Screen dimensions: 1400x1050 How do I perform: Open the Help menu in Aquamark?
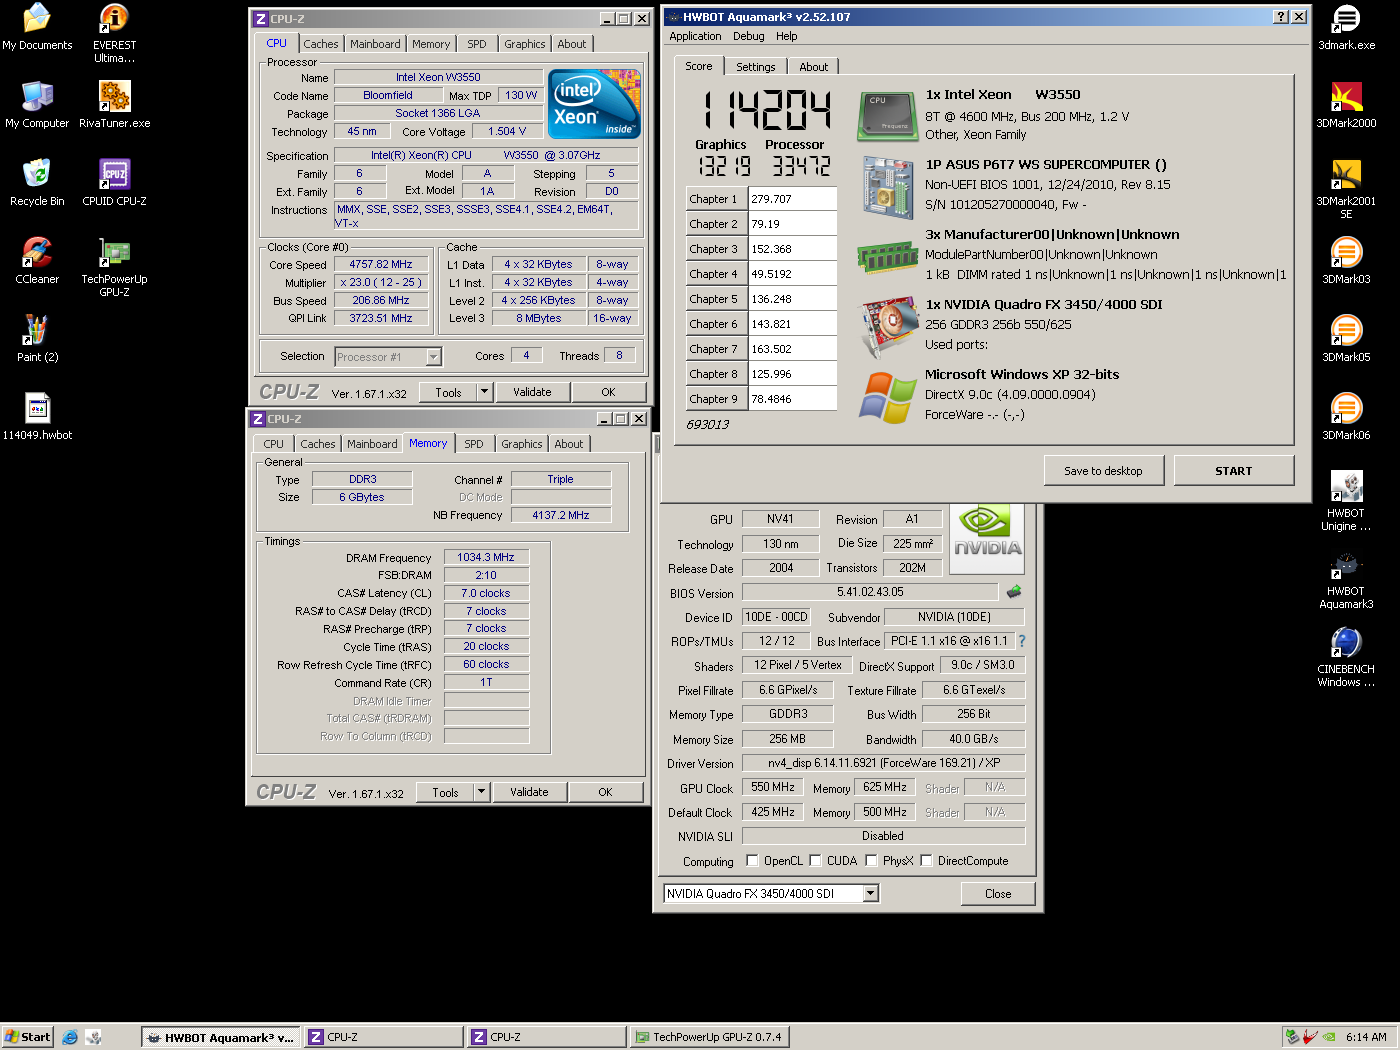(x=787, y=36)
